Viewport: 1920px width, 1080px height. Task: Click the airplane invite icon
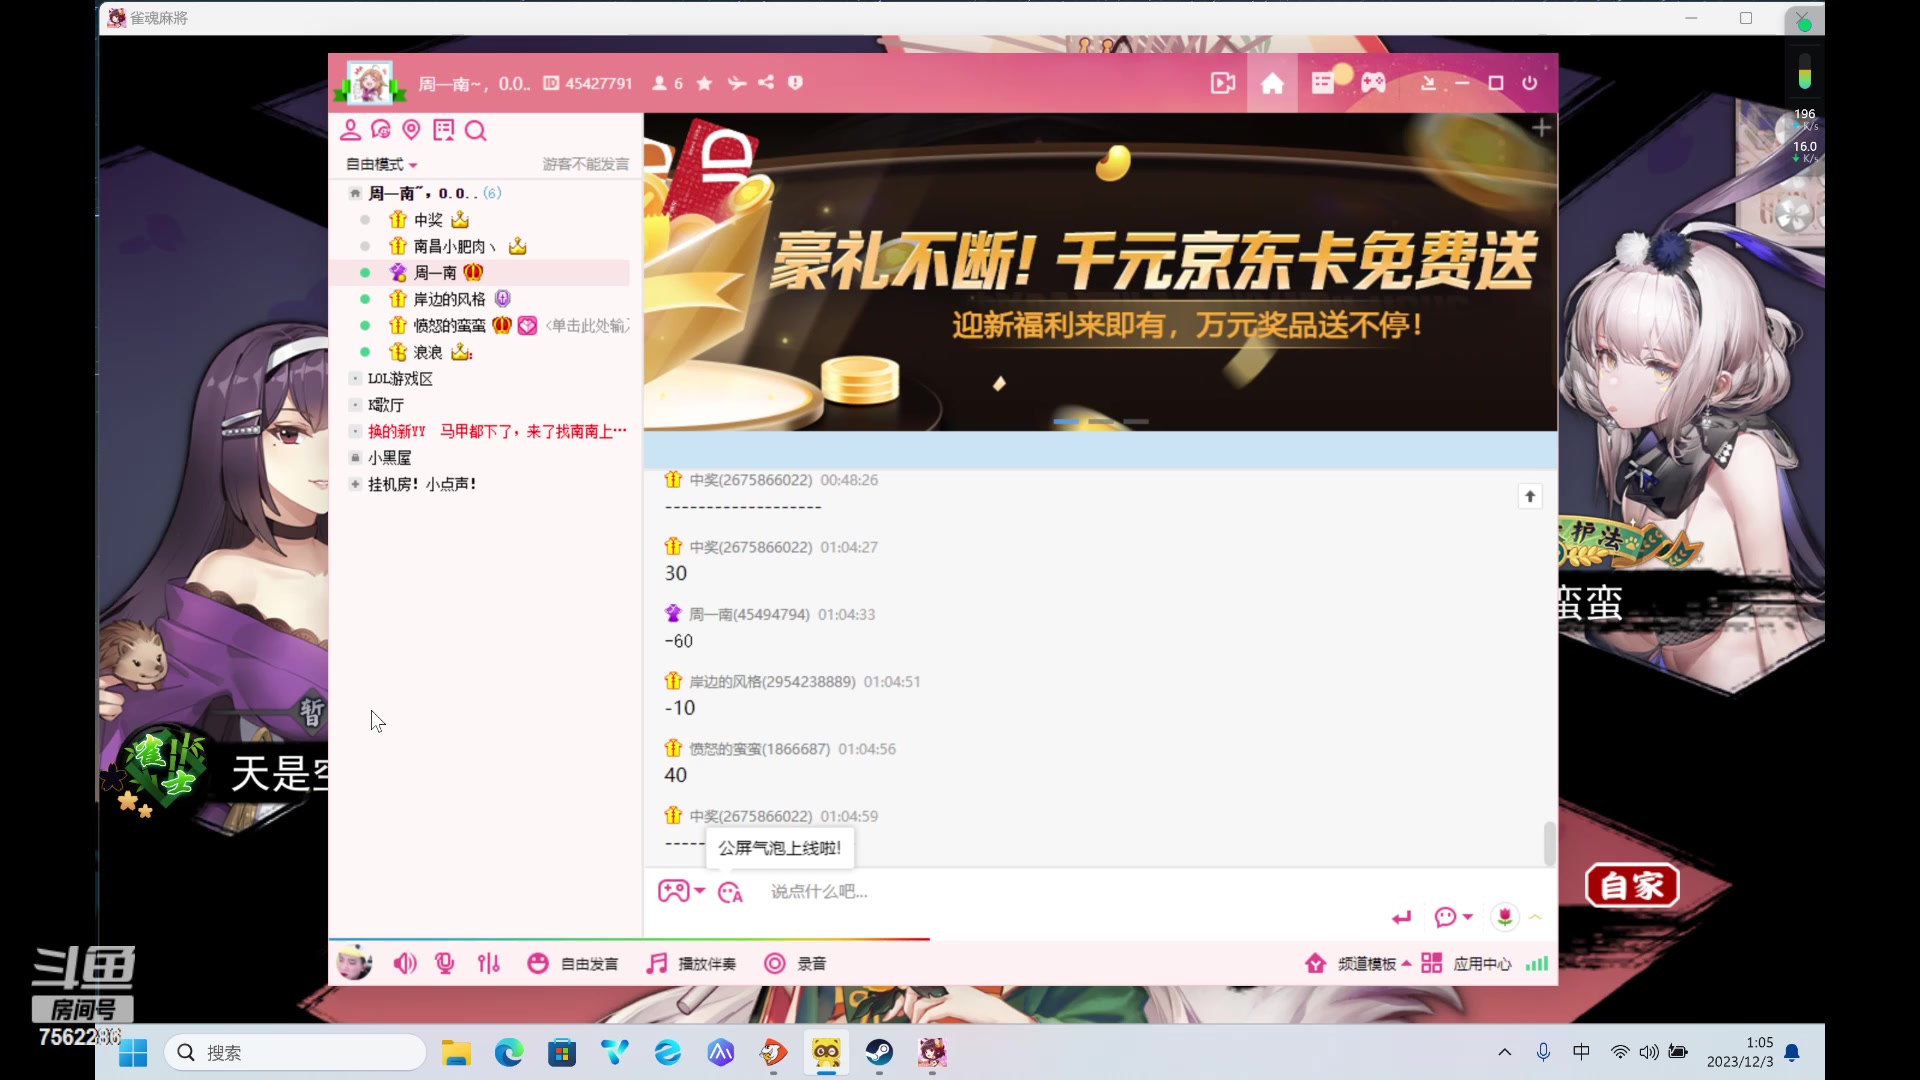[737, 83]
